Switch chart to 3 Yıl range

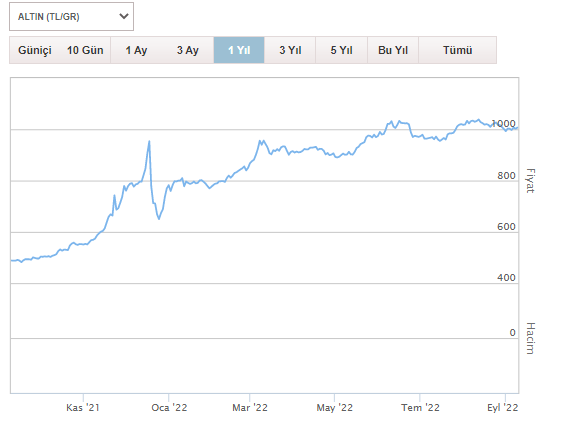point(290,50)
